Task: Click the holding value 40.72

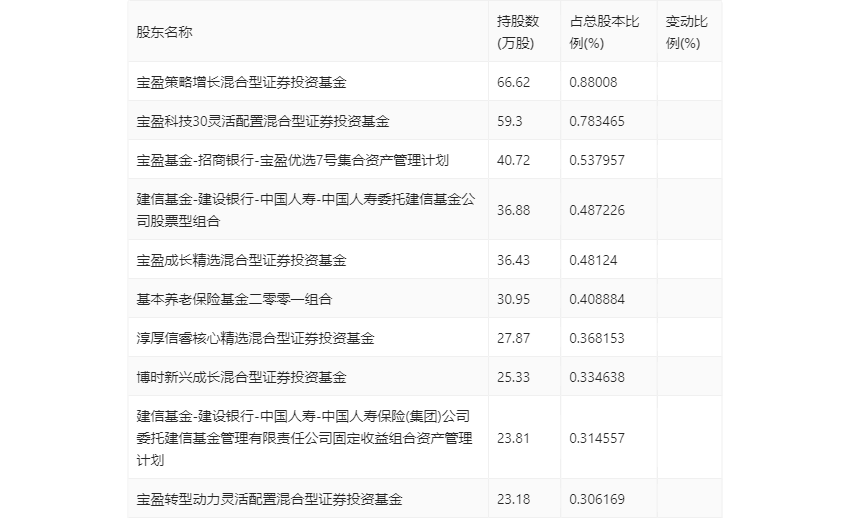Action: click(513, 160)
